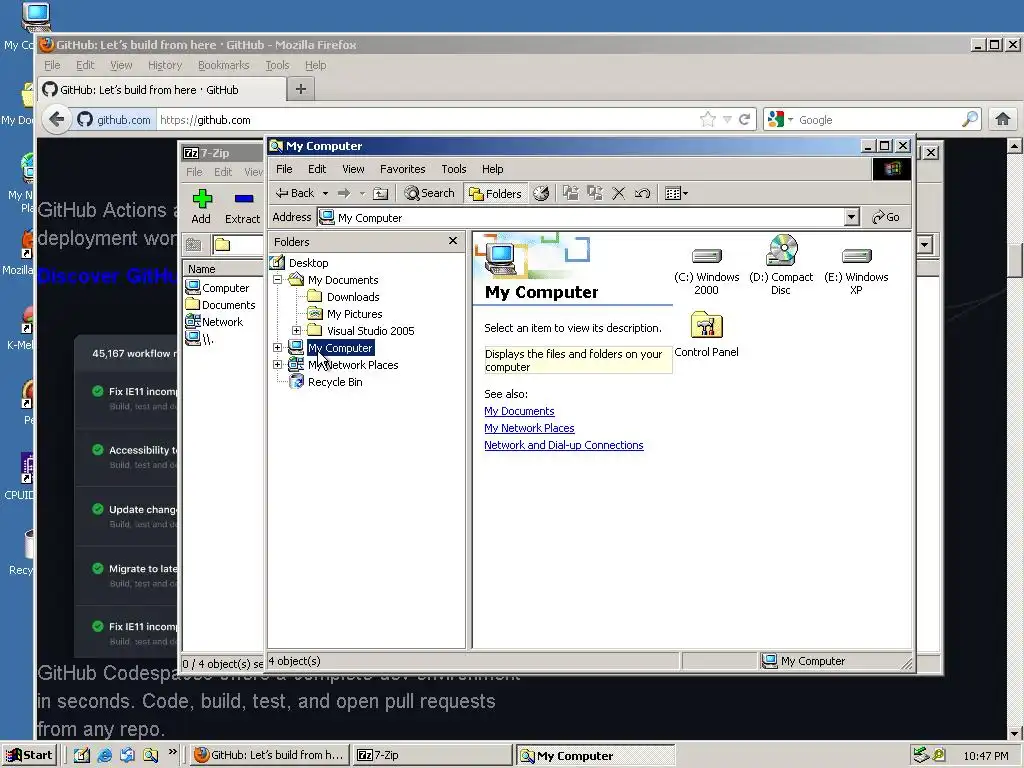This screenshot has width=1024, height=768.
Task: Open the History toolbar icon
Action: click(x=541, y=193)
